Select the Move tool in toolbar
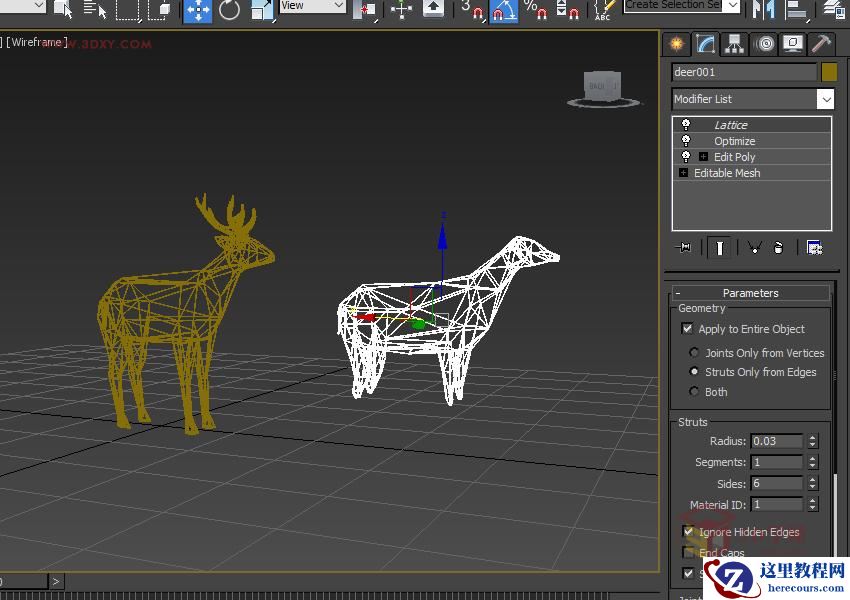 click(197, 11)
